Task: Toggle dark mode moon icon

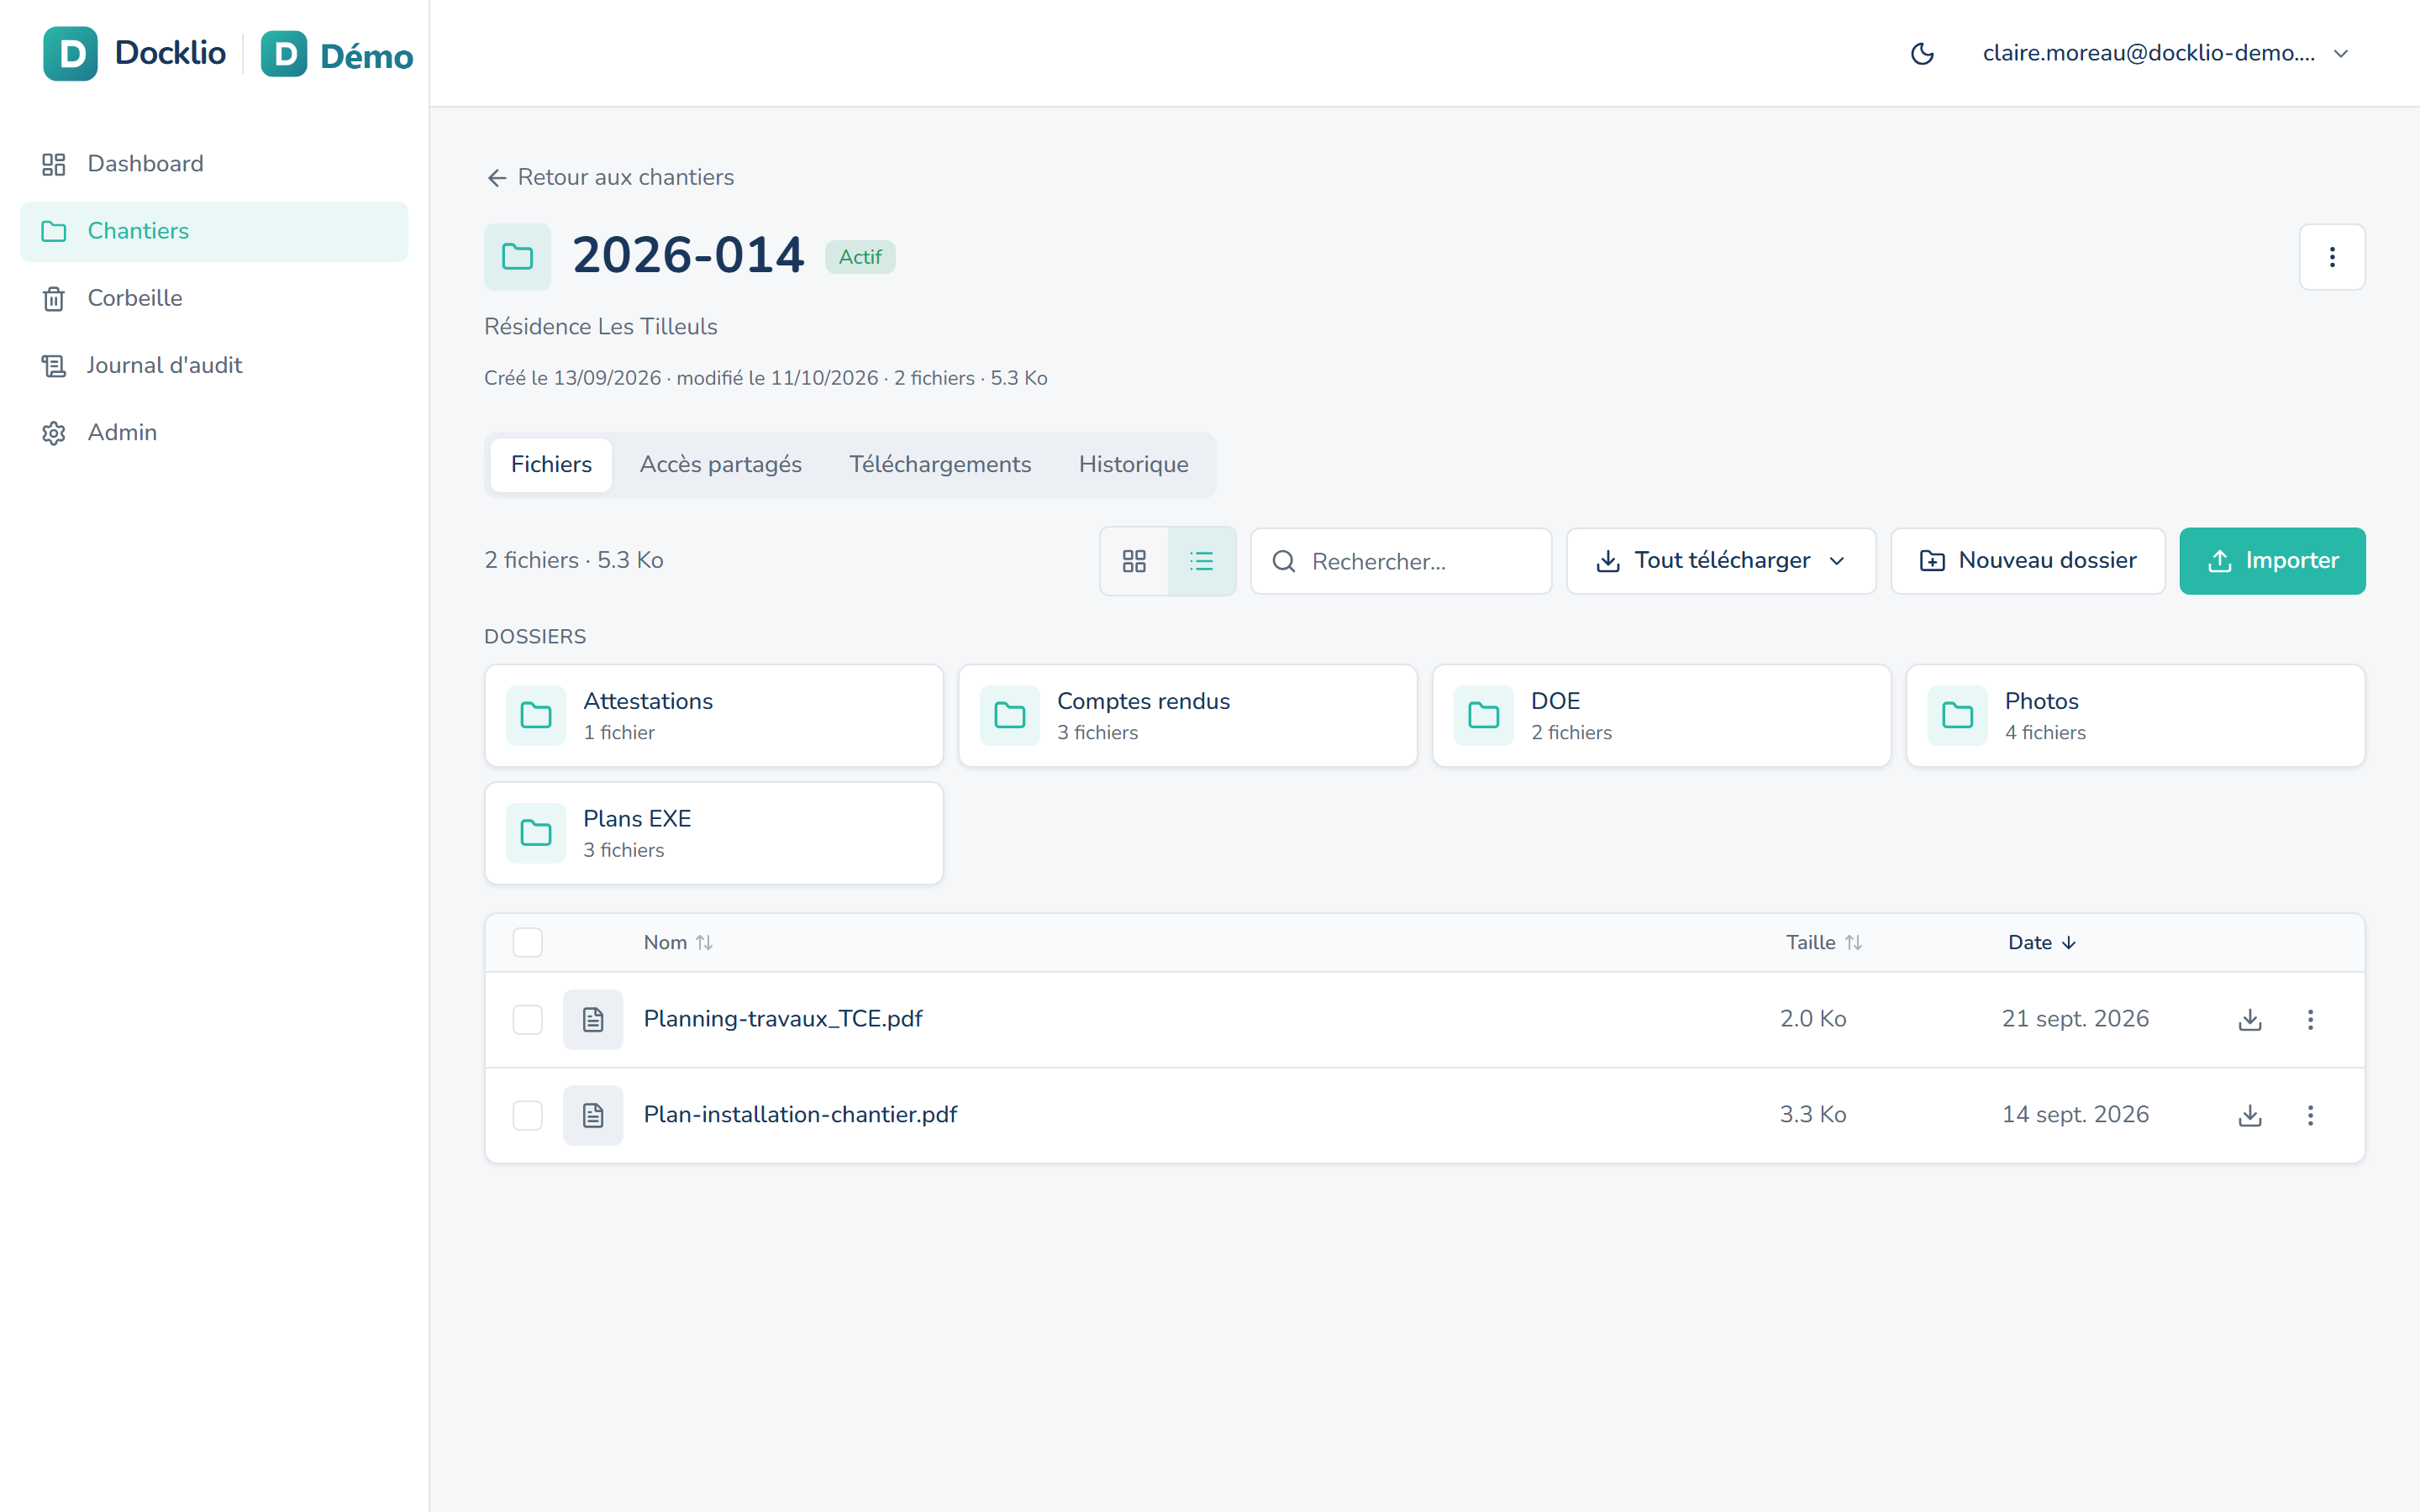Action: [1921, 54]
